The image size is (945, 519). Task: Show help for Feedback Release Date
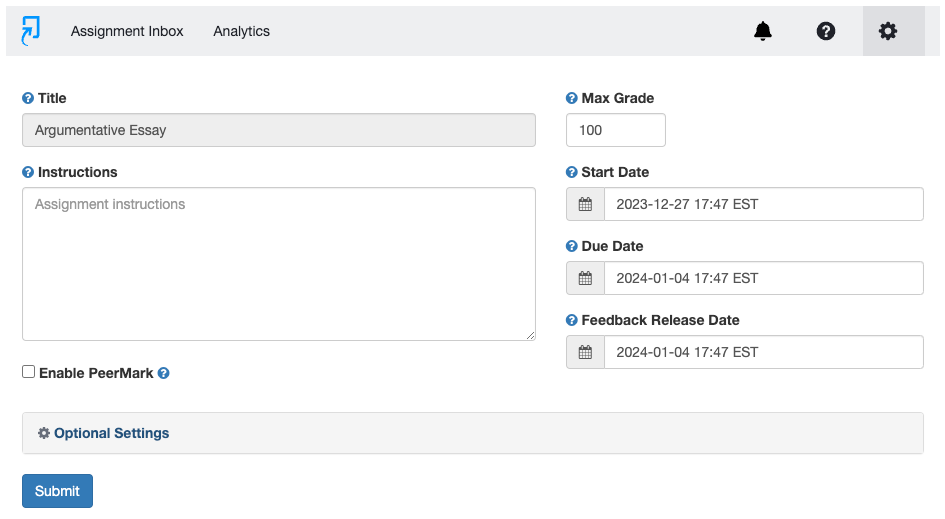tap(571, 320)
